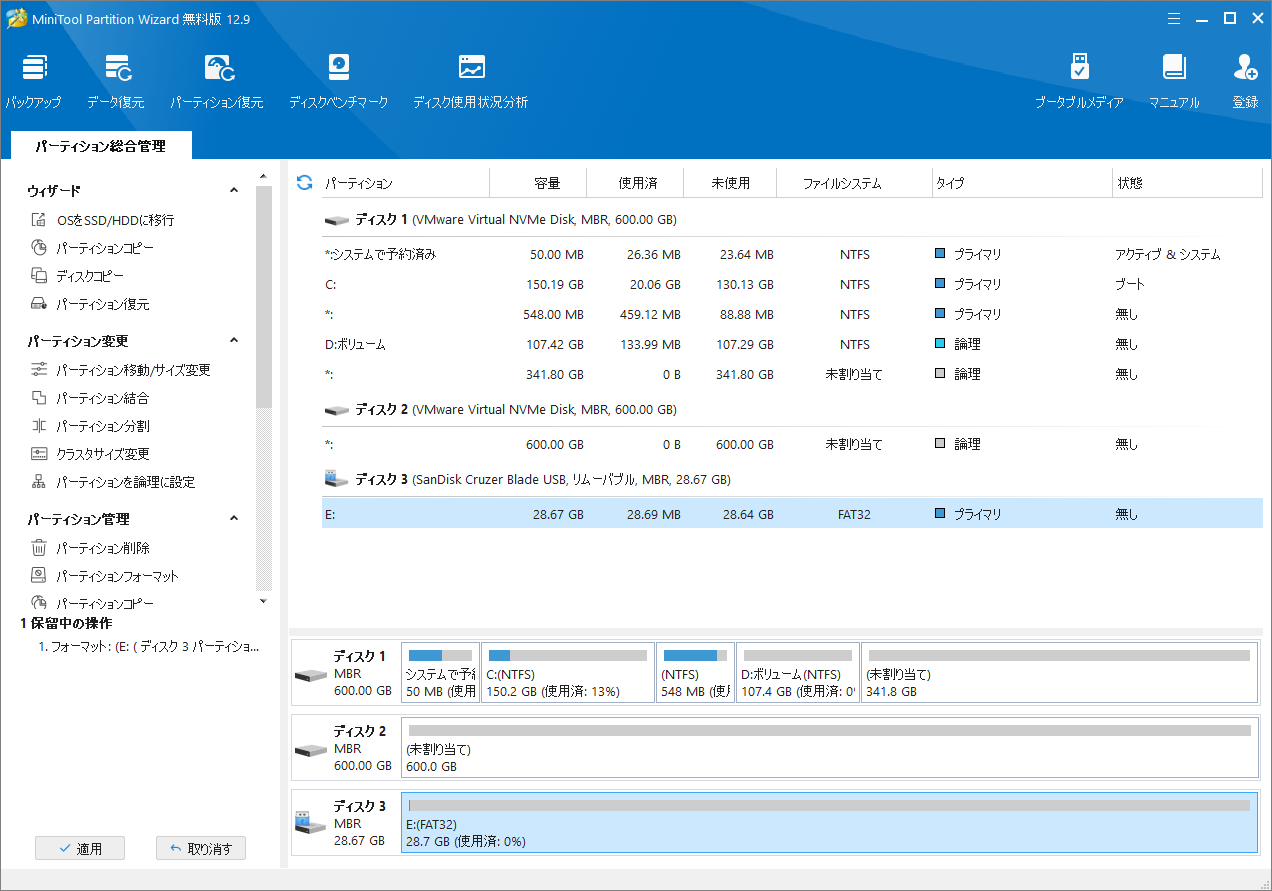Select パーティション削除

click(x=90, y=548)
